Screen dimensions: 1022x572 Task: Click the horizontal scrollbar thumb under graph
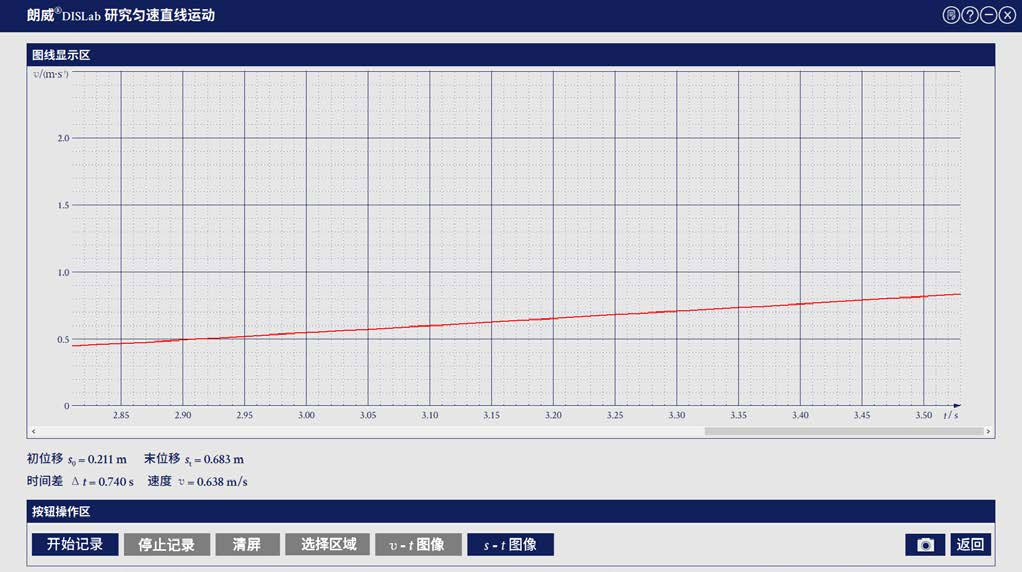pos(840,432)
